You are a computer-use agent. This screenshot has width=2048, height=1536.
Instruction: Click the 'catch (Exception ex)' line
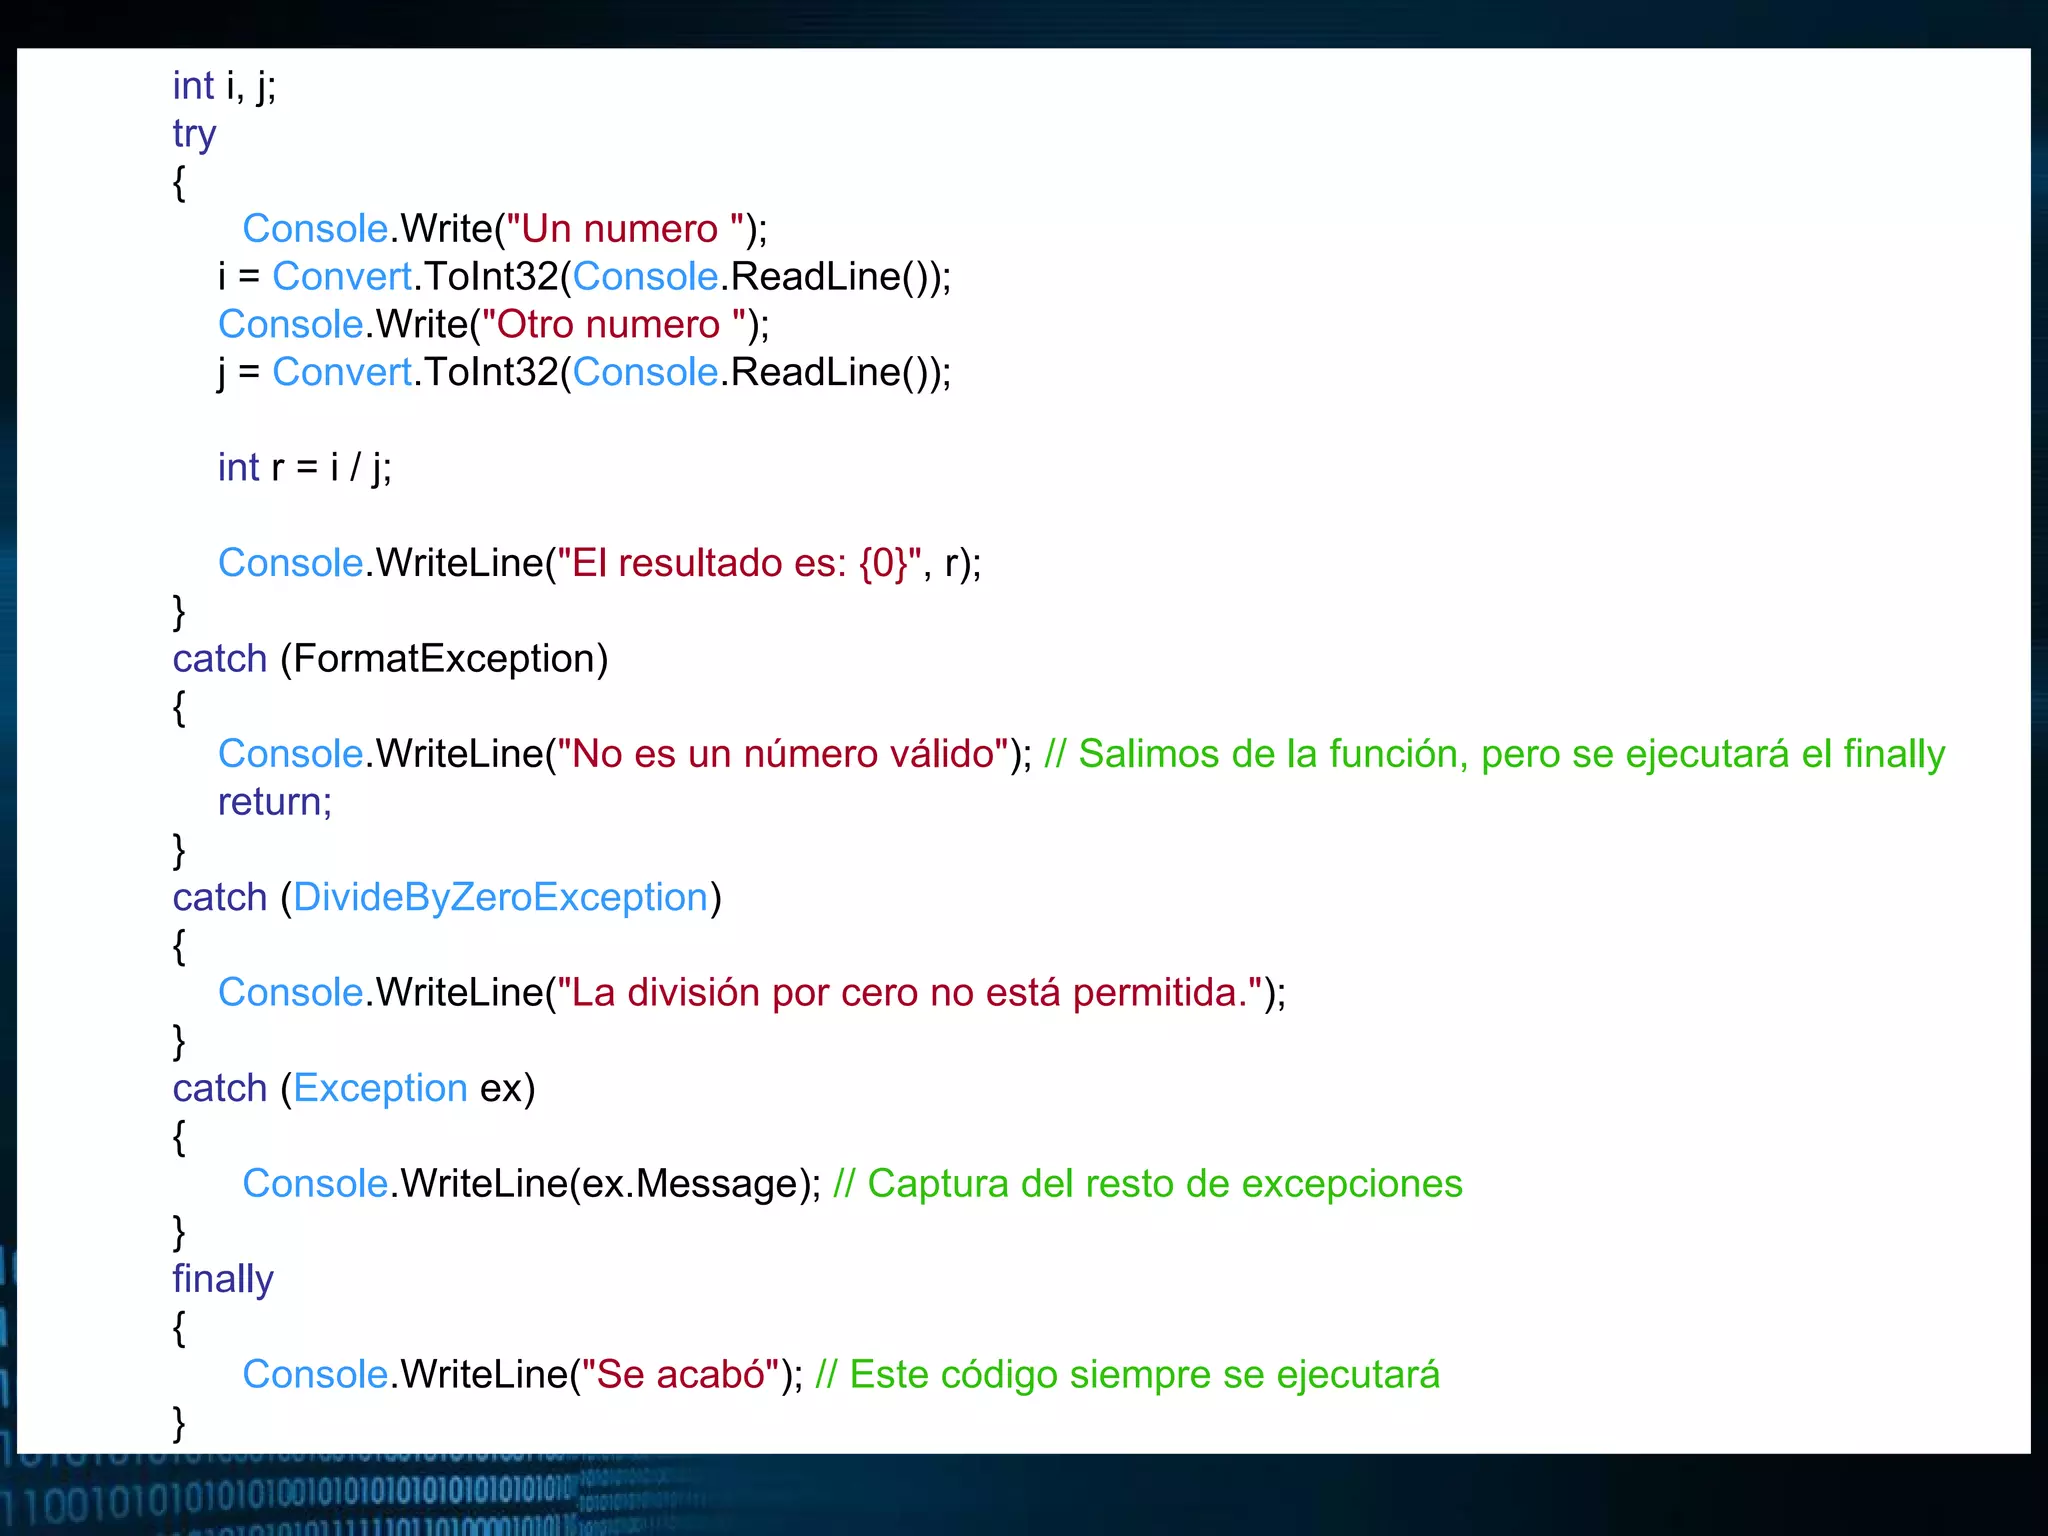pyautogui.click(x=354, y=1088)
